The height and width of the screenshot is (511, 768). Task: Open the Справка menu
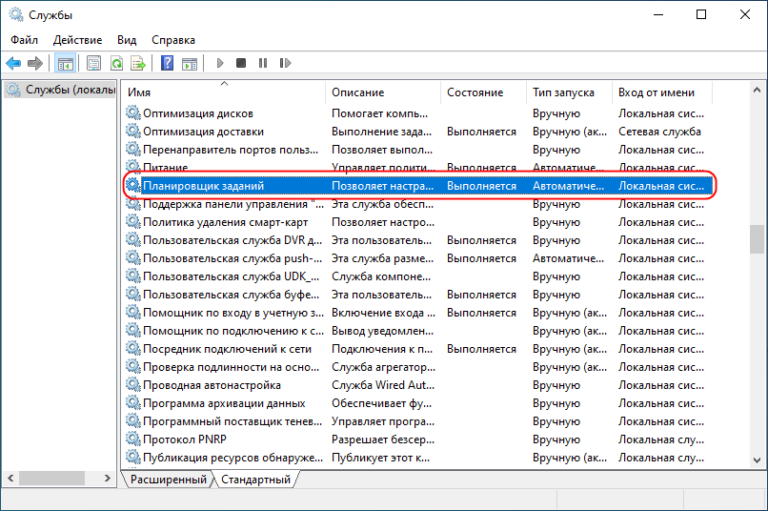pos(173,39)
